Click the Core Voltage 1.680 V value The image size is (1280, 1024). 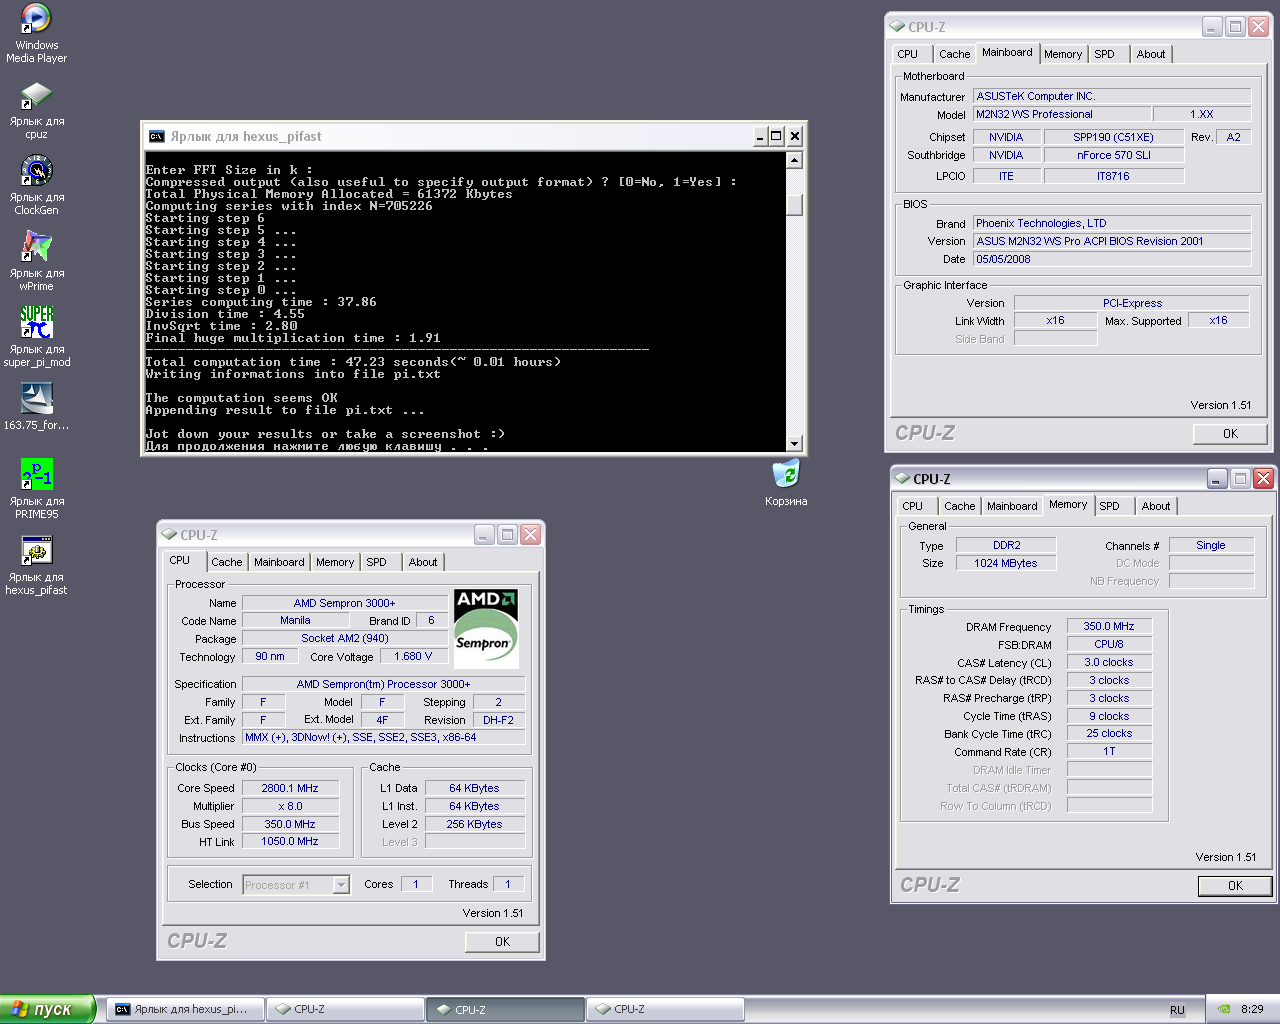413,657
